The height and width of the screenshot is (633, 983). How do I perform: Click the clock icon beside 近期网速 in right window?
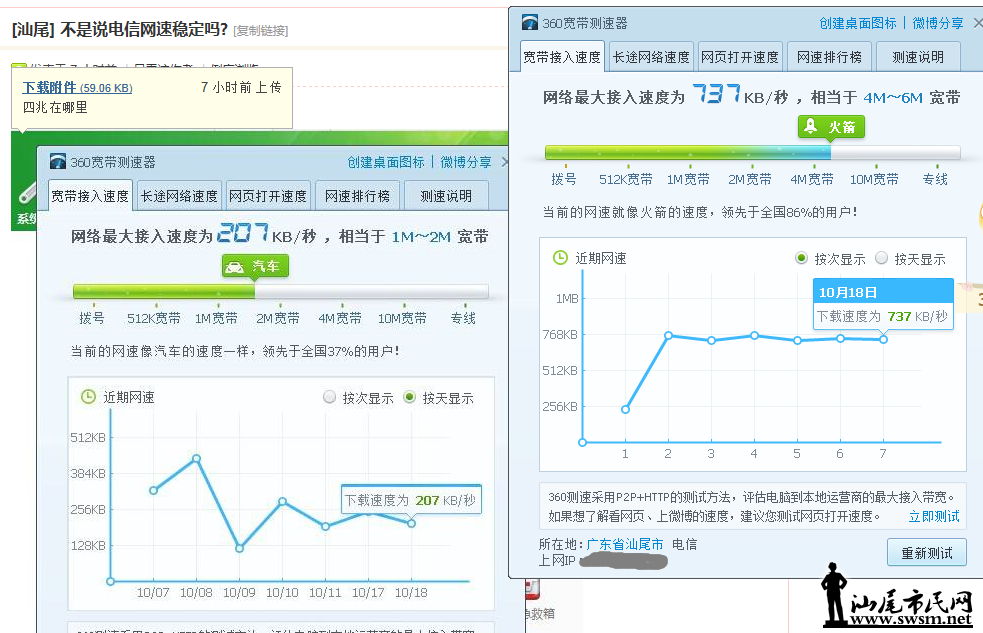pyautogui.click(x=560, y=258)
